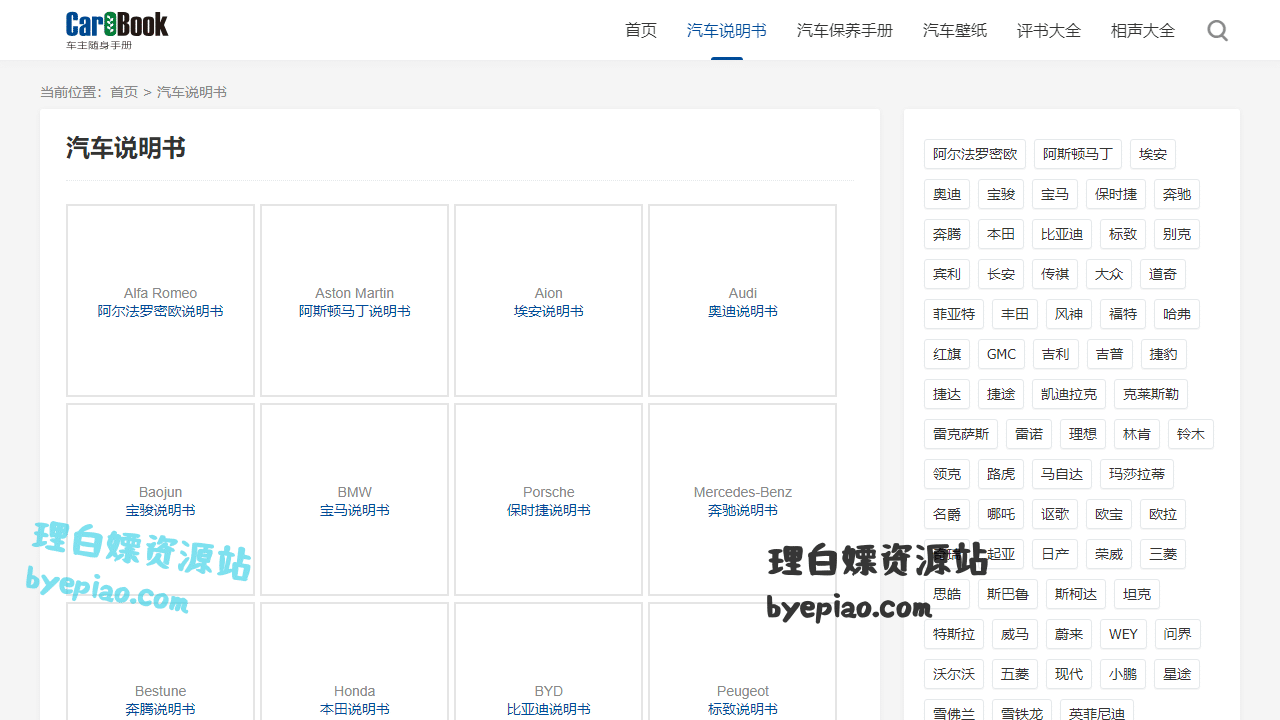Select the 奔驰 sidebar tag

tap(1177, 194)
